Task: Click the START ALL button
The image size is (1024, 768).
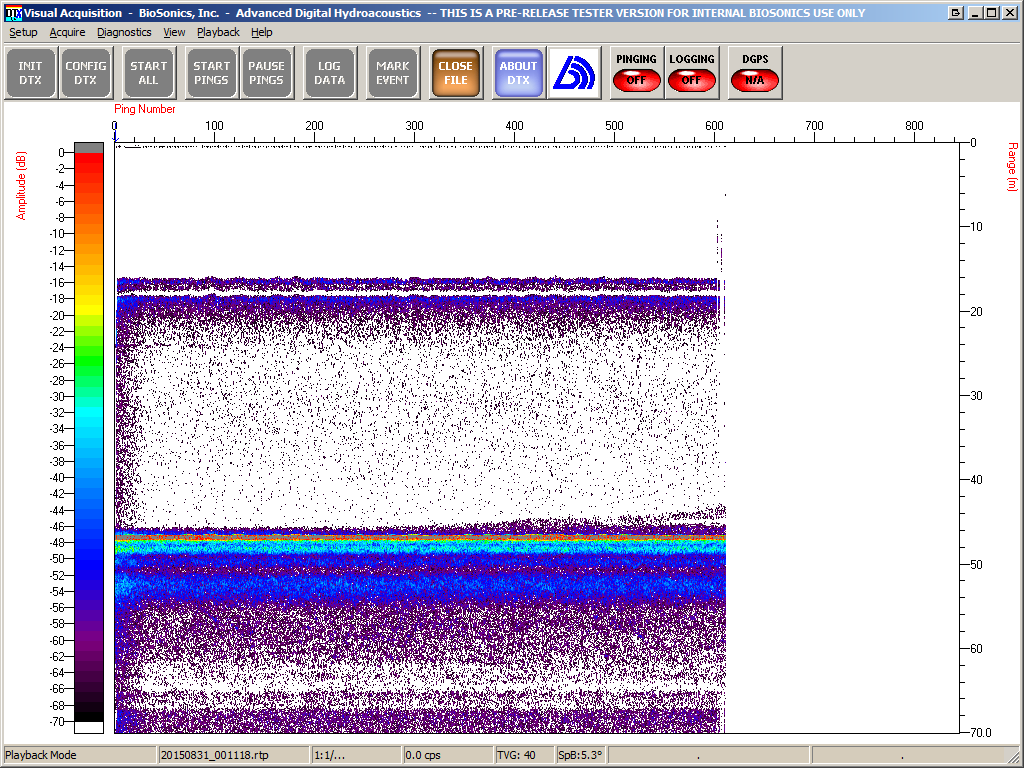Action: (149, 73)
